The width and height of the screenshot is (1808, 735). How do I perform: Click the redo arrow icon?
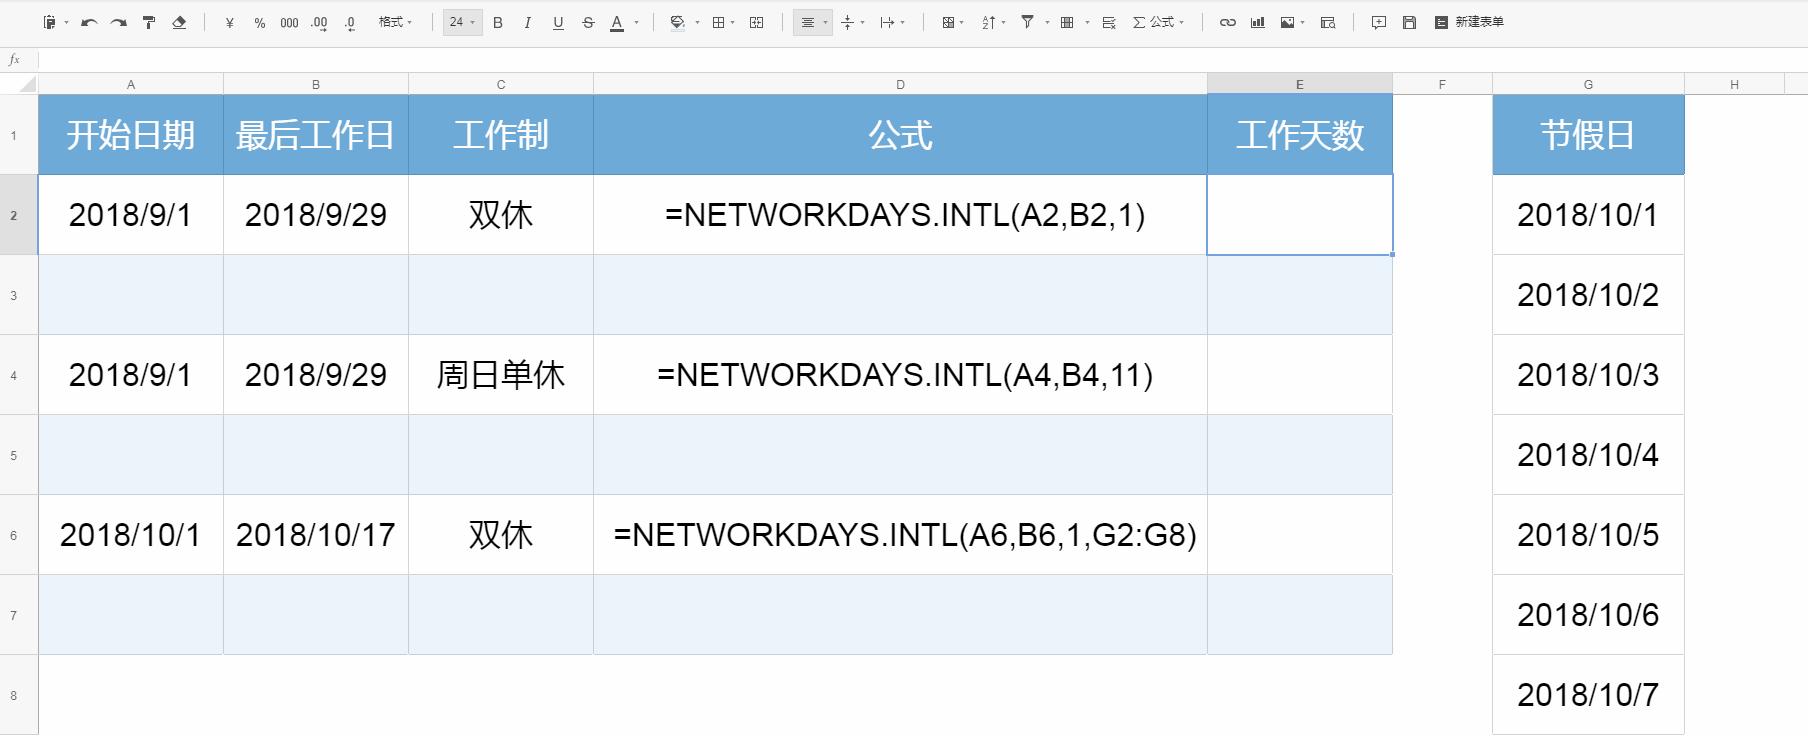pyautogui.click(x=118, y=22)
